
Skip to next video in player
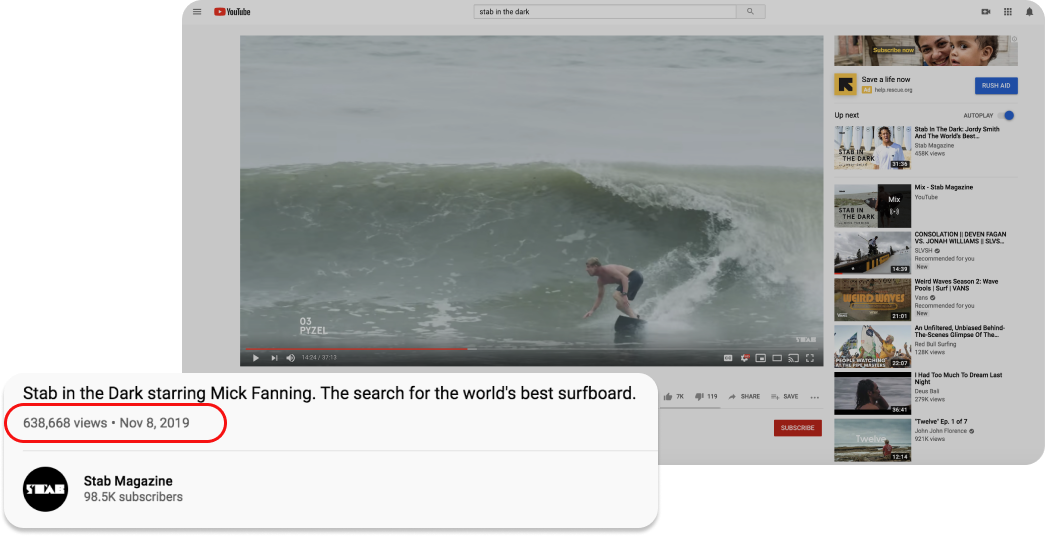[x=274, y=358]
